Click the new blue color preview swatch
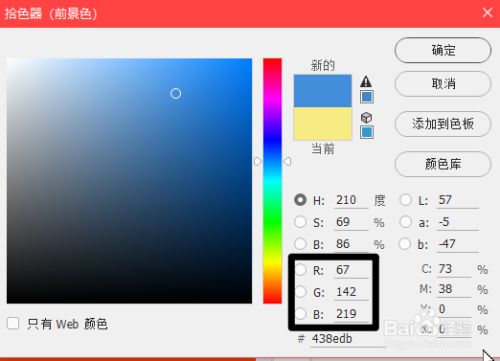Image resolution: width=500 pixels, height=361 pixels. [x=323, y=91]
